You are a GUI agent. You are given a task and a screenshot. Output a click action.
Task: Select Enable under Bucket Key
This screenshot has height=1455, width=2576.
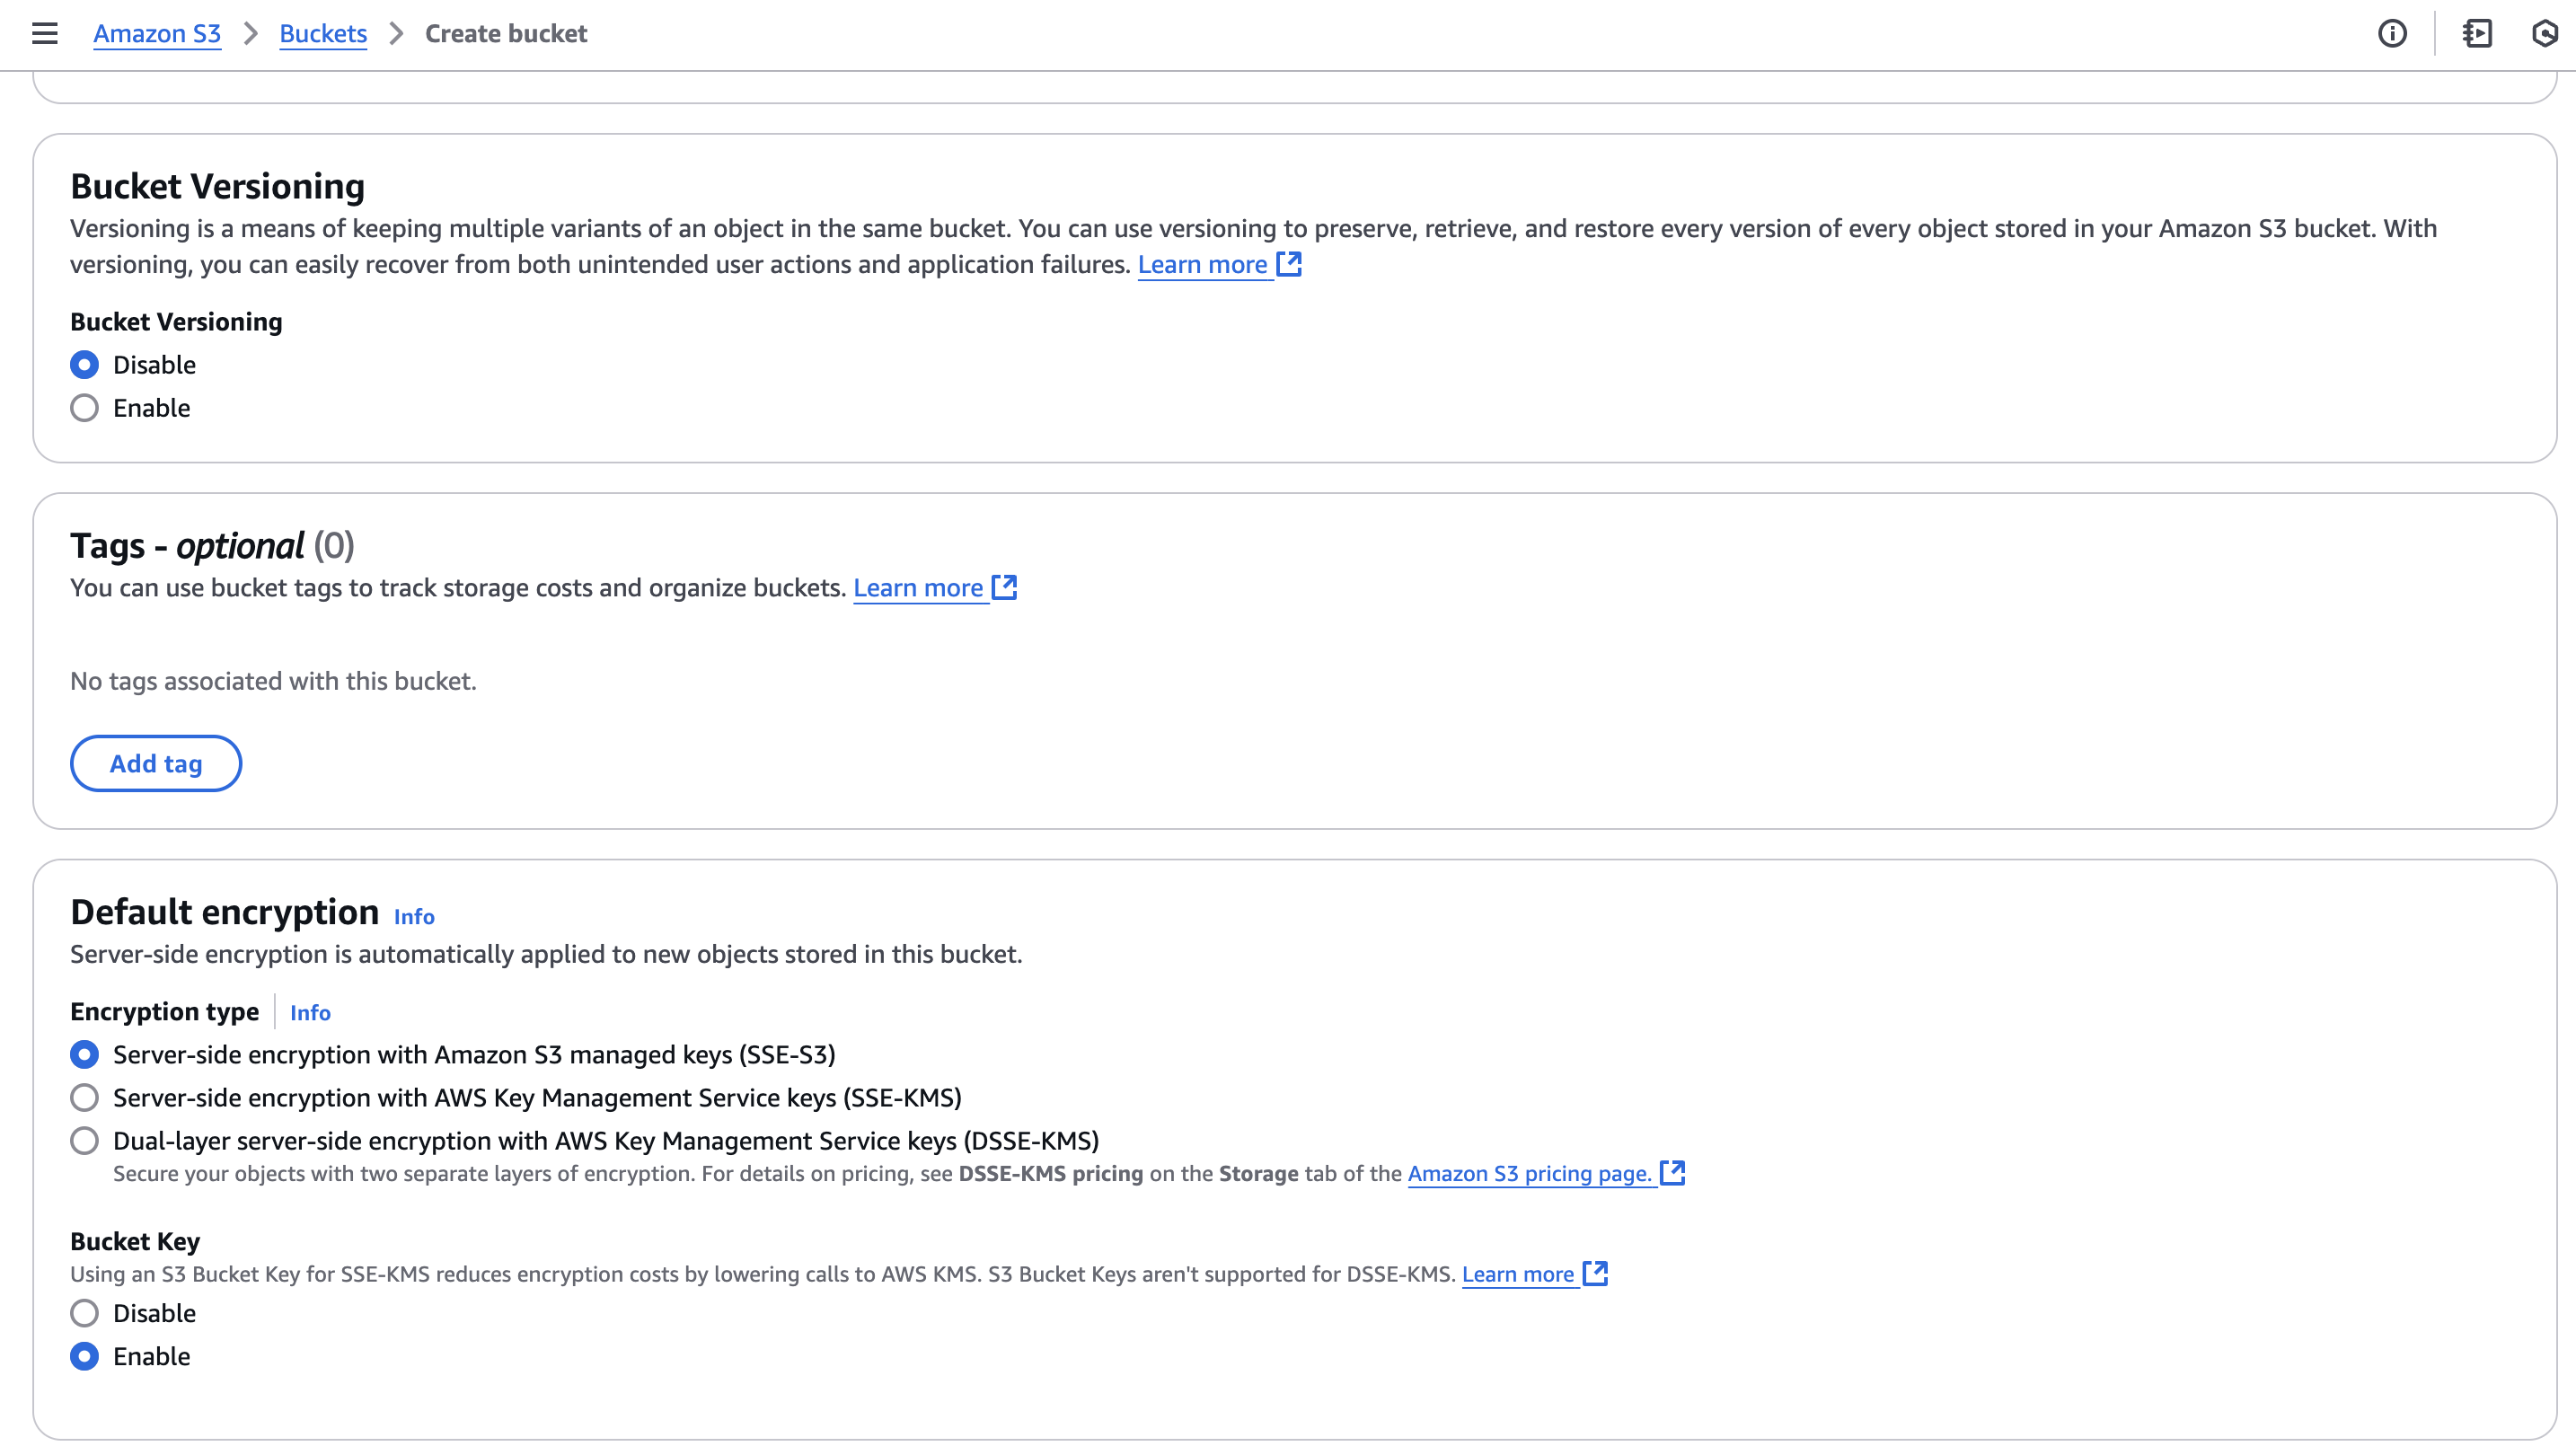point(85,1357)
